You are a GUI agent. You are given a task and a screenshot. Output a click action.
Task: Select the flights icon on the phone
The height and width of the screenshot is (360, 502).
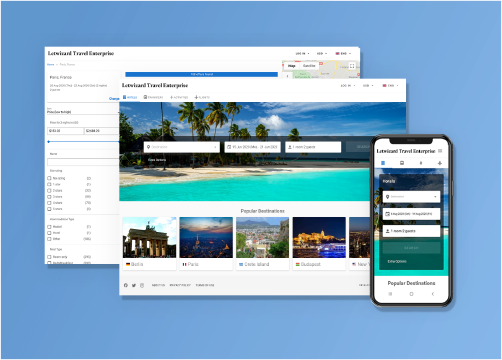440,163
